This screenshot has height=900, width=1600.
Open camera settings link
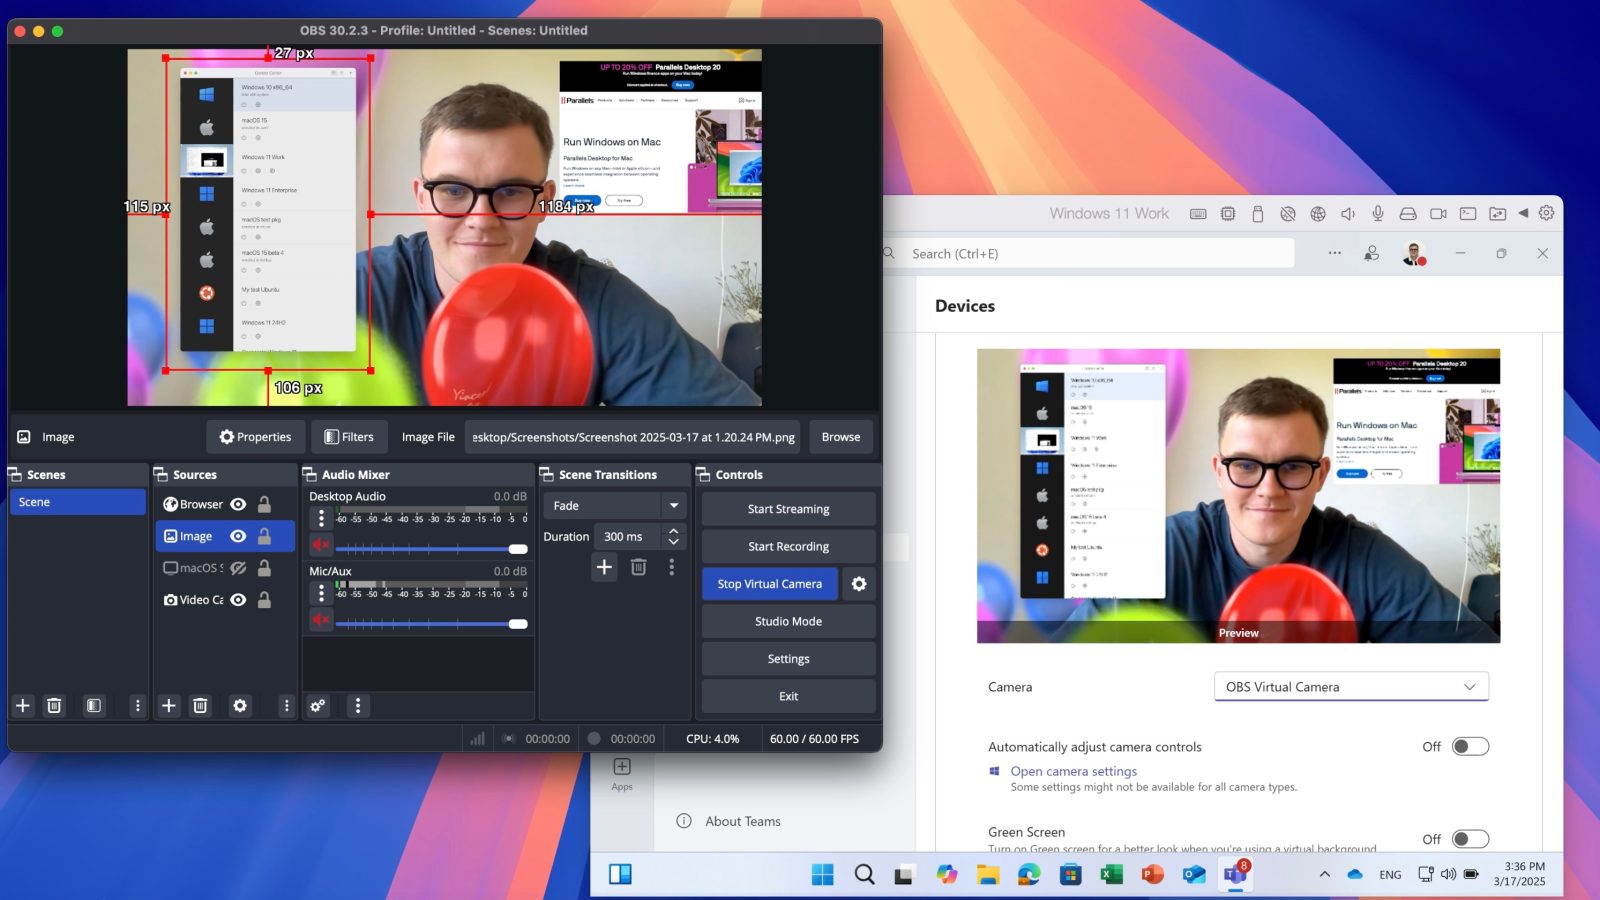pos(1073,771)
